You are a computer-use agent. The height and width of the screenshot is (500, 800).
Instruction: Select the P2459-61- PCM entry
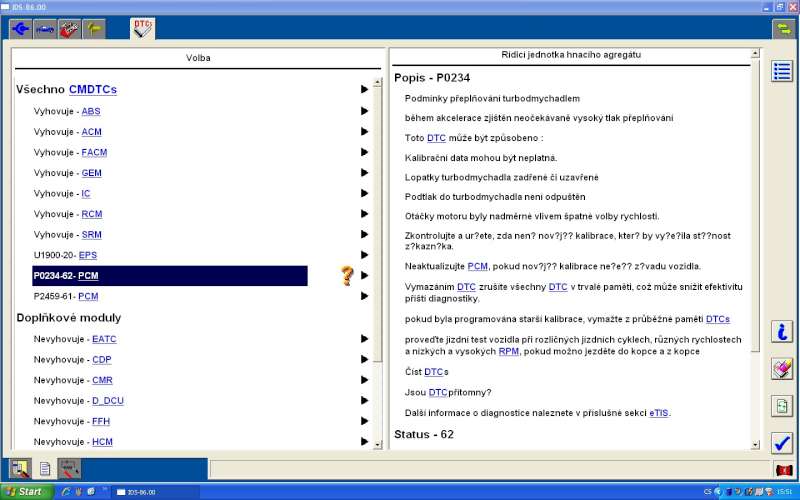[66, 296]
